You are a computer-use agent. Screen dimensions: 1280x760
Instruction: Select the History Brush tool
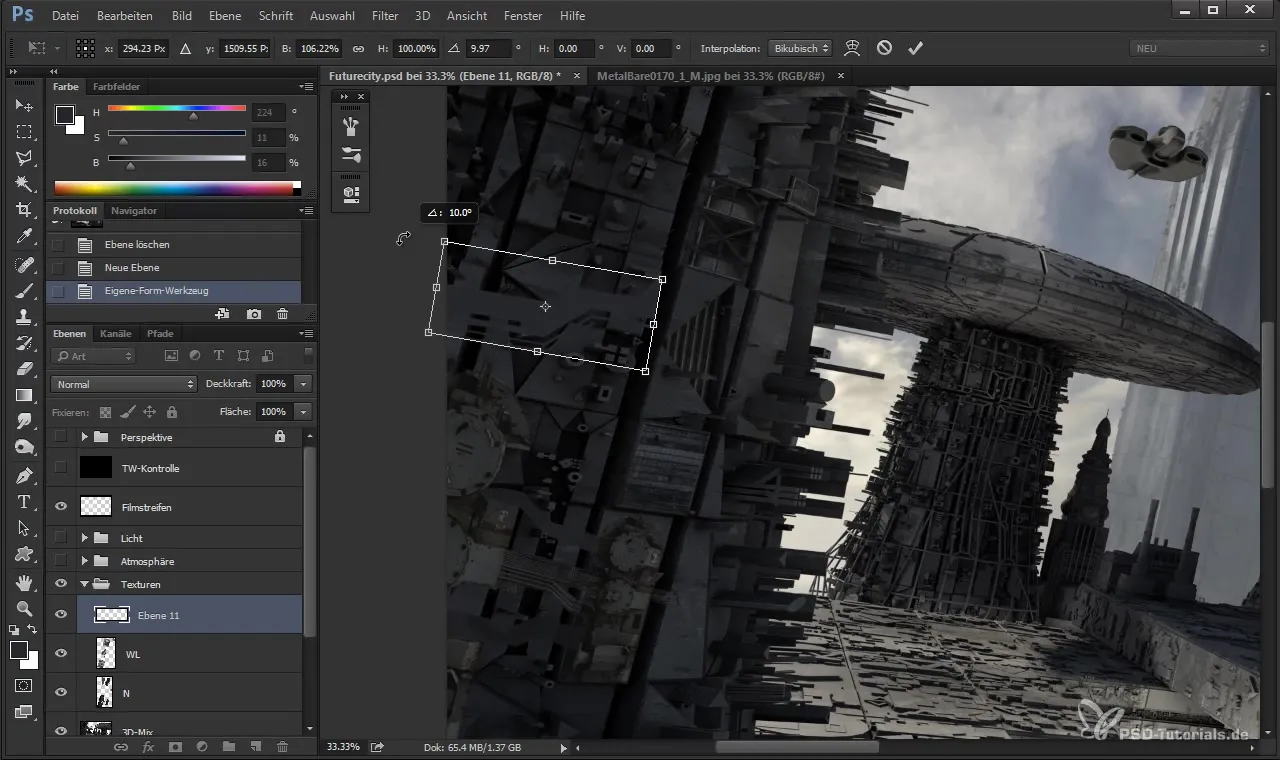coord(24,343)
